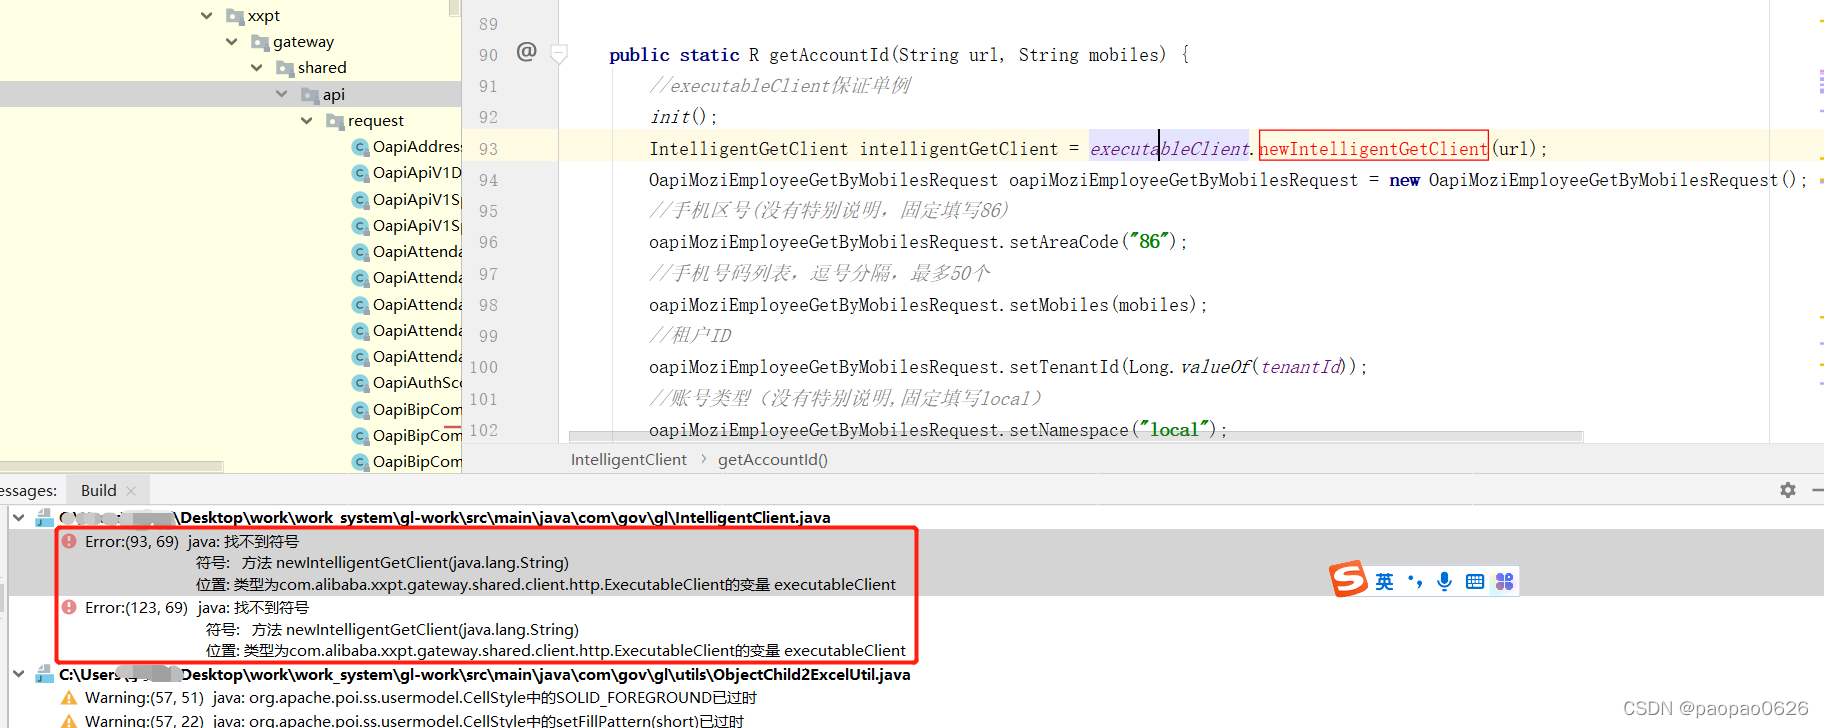Click the editor horizontal scrollbar

pyautogui.click(x=1076, y=436)
